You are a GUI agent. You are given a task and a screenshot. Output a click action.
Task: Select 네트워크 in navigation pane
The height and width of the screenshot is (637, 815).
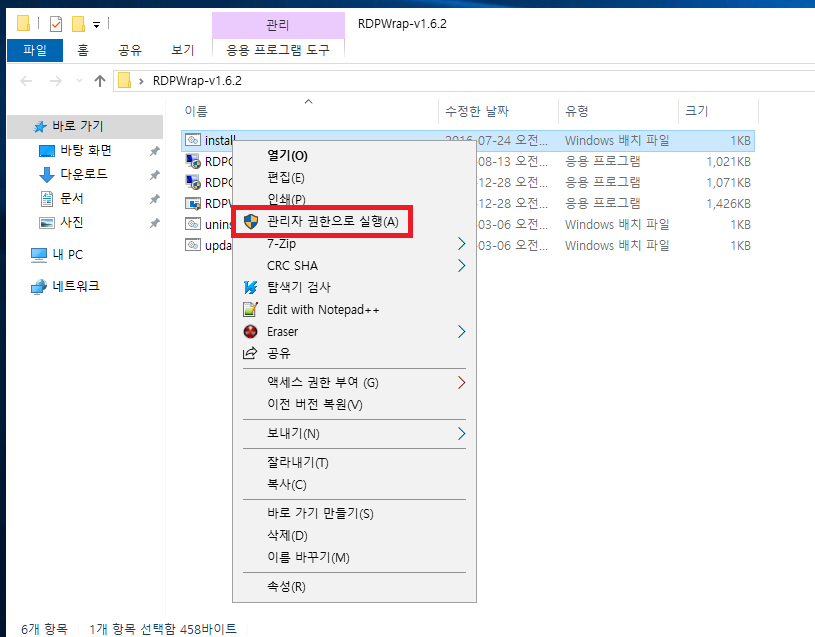click(x=75, y=286)
